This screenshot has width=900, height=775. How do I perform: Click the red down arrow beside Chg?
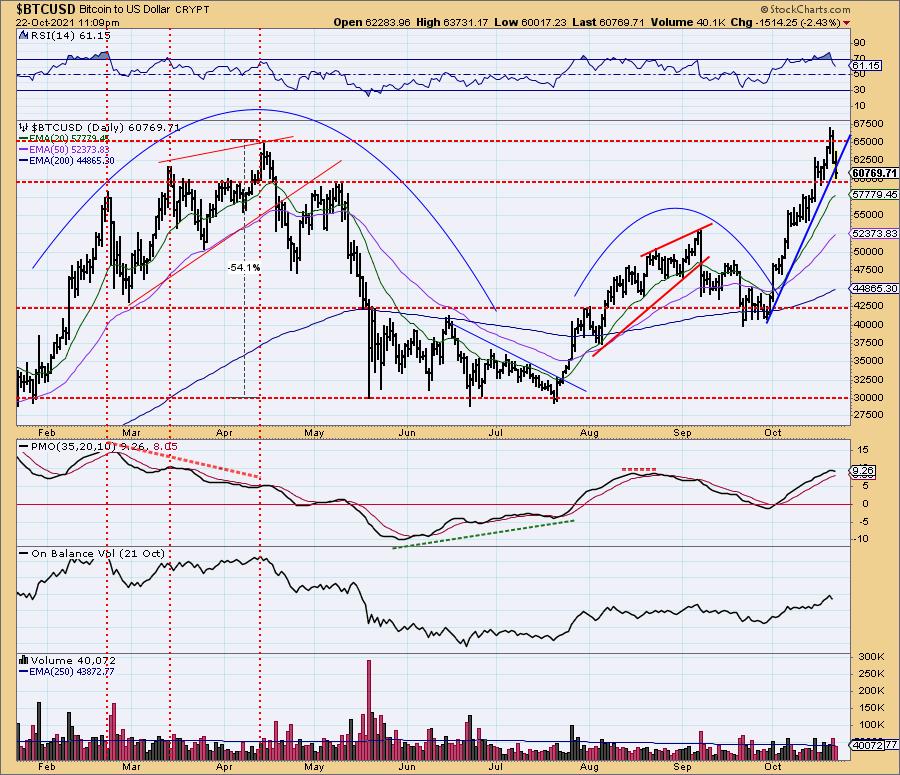tap(847, 23)
